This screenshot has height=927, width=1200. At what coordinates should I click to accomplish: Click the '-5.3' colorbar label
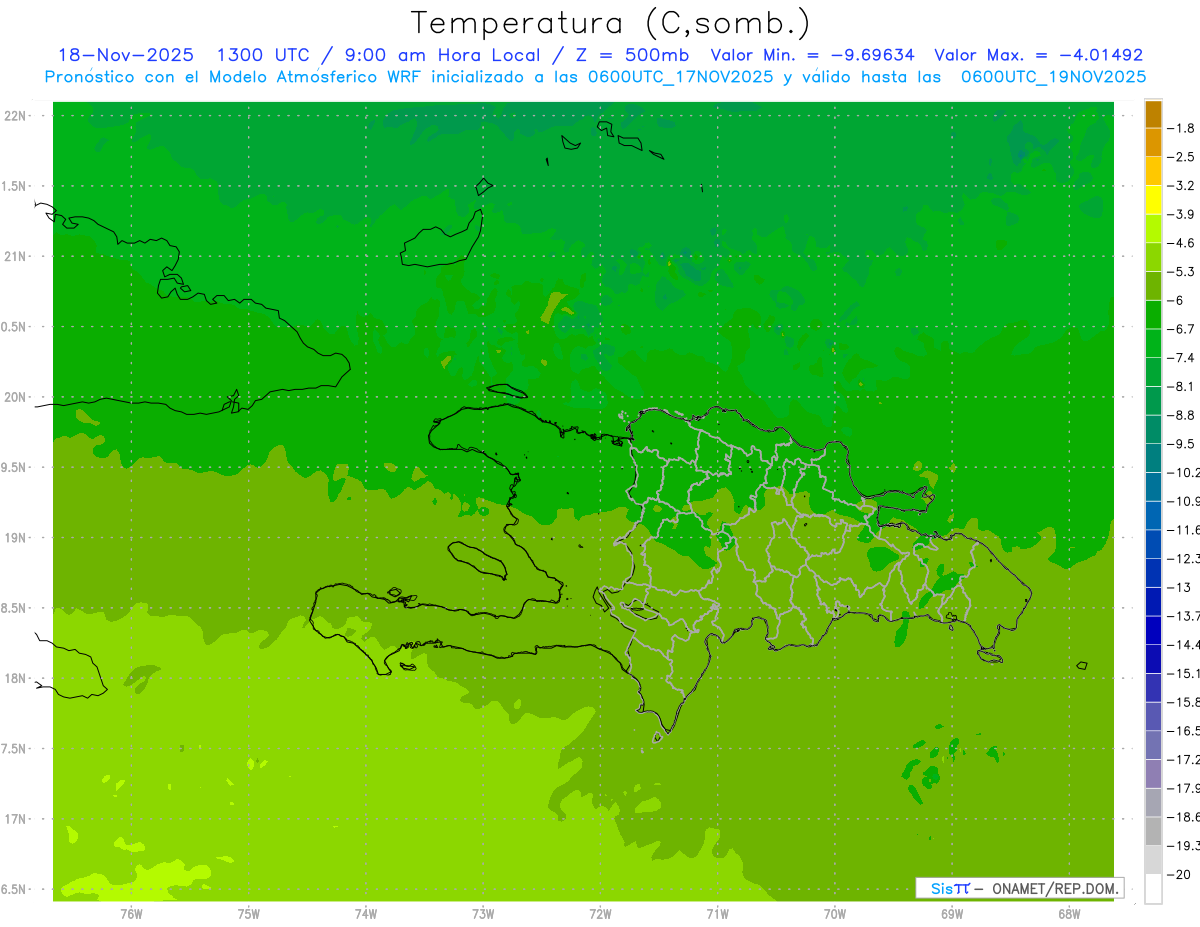pyautogui.click(x=1181, y=271)
